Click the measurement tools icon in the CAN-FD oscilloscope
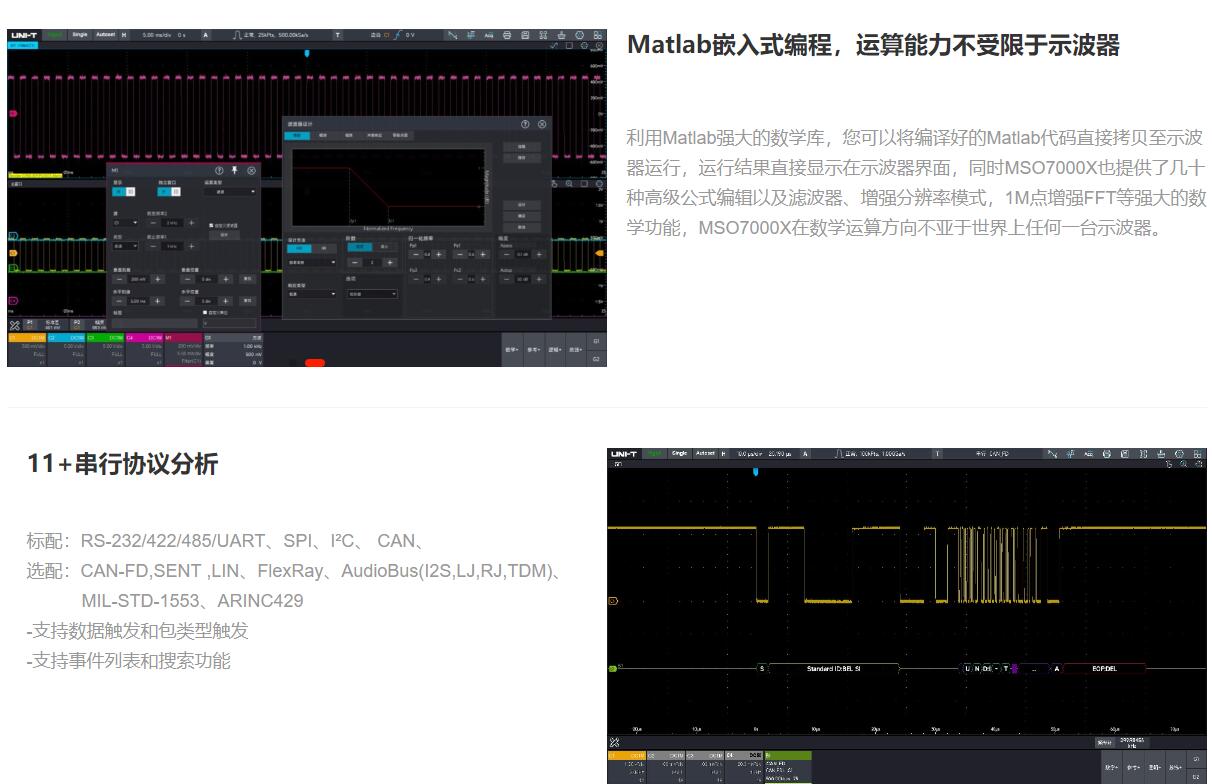 pyautogui.click(x=614, y=742)
